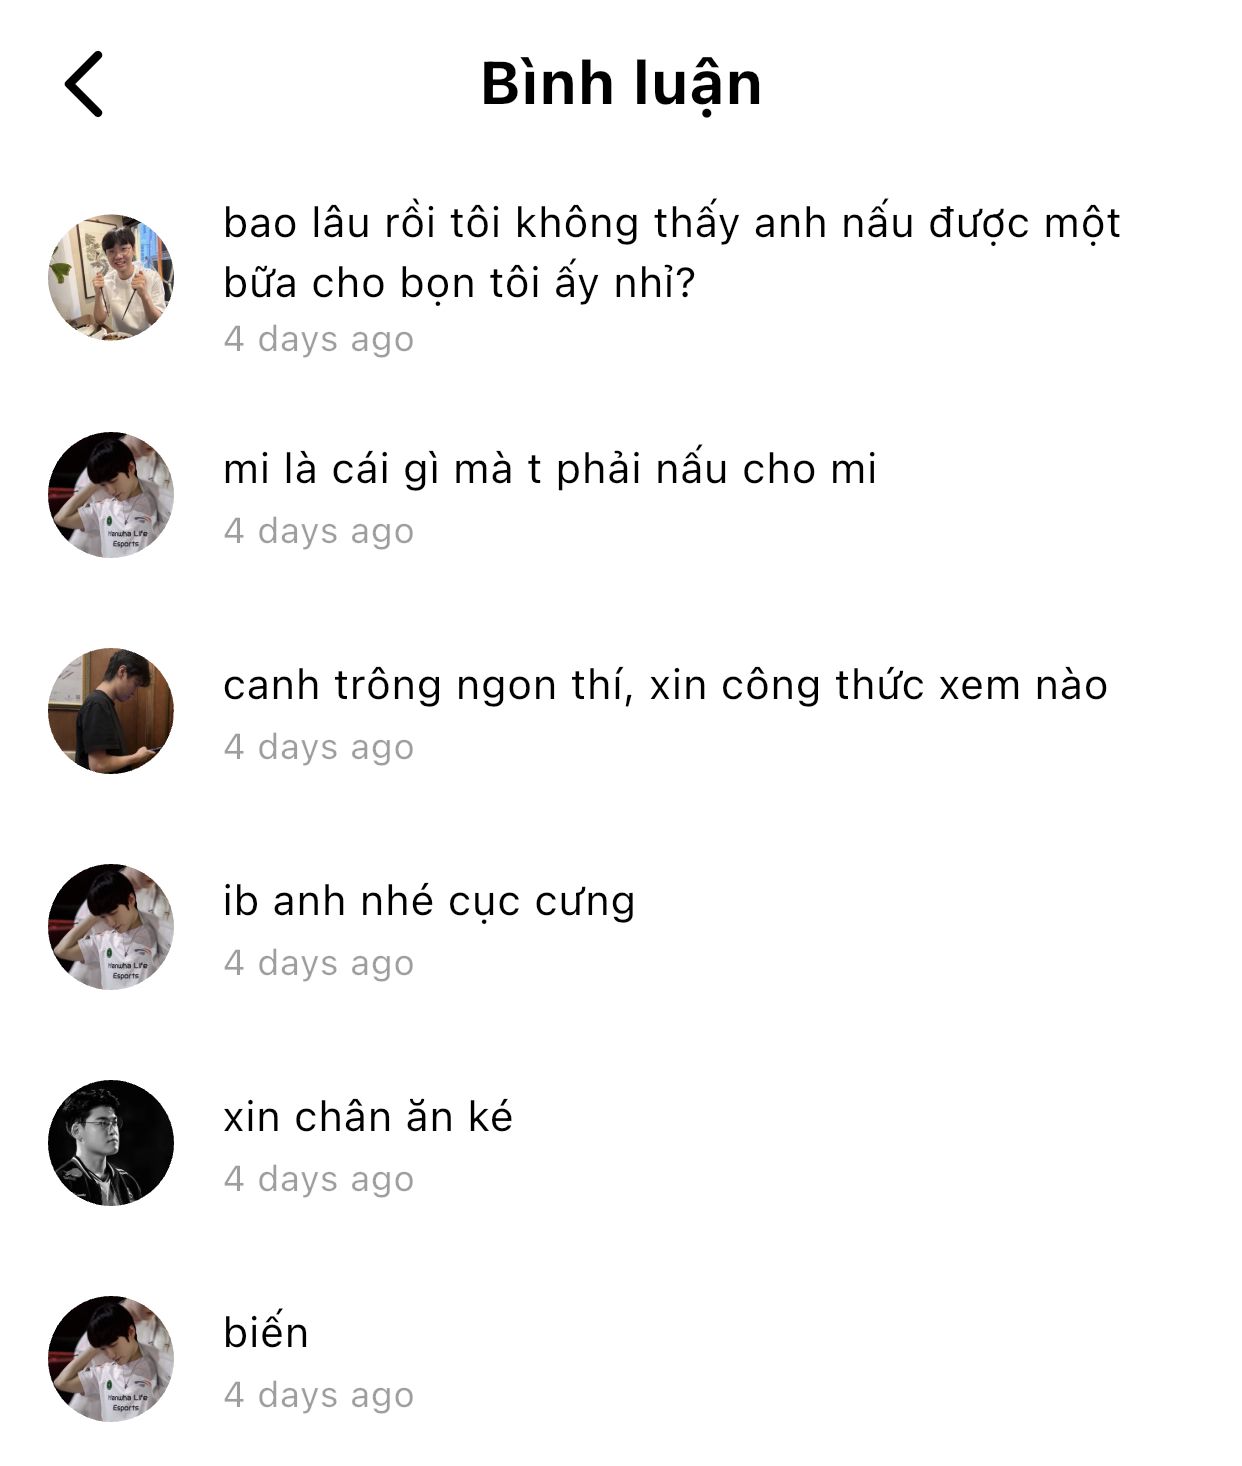This screenshot has height=1466, width=1242.
Task: Select the comment 'bao lâu rồi tôi không thấy'
Action: (672, 253)
